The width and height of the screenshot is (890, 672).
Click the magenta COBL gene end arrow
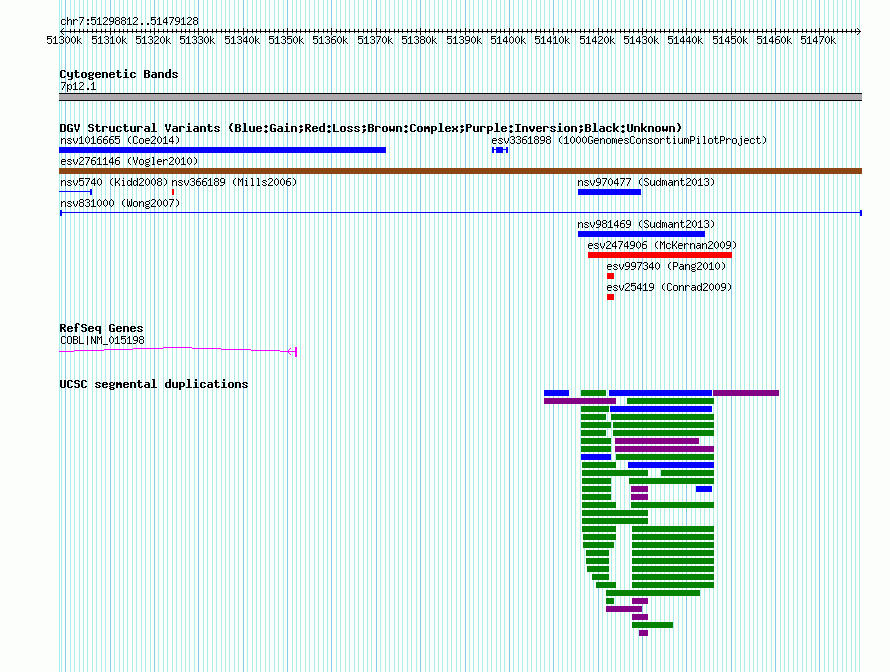coord(292,352)
